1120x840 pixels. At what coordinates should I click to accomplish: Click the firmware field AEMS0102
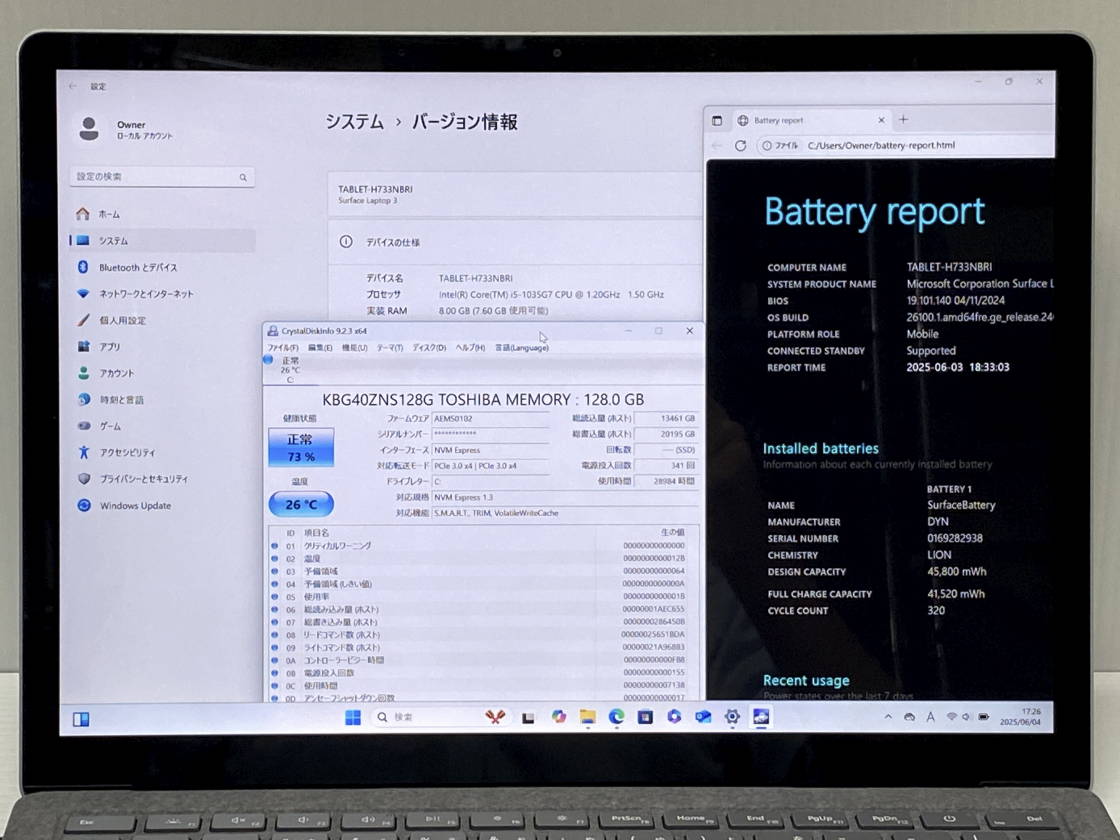(x=490, y=419)
